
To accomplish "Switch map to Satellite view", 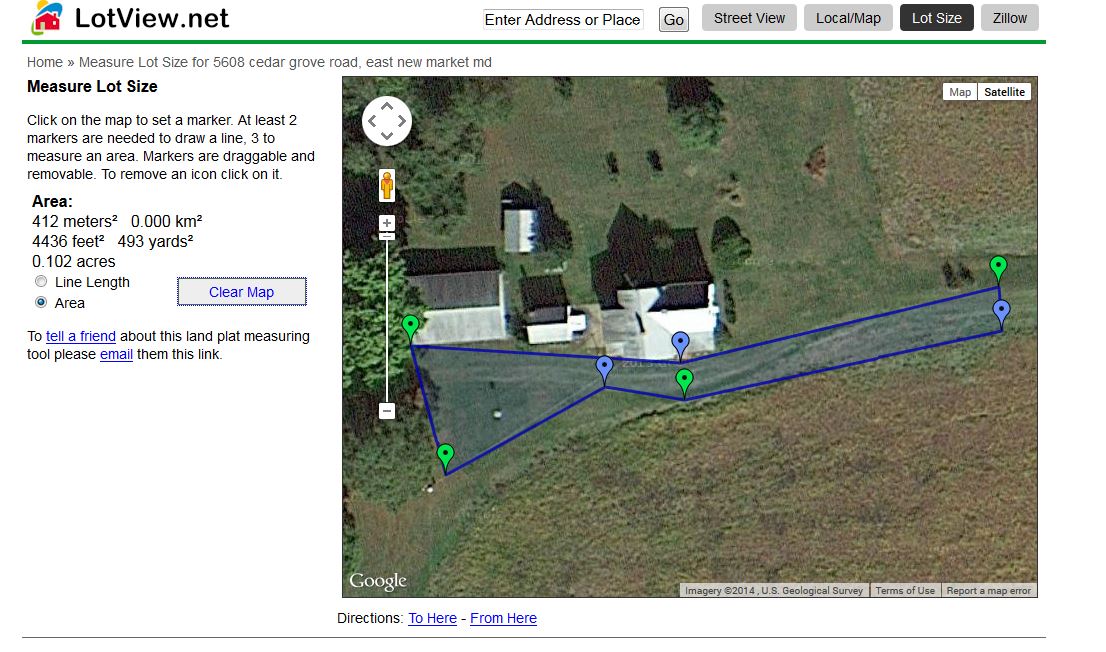I will [x=1004, y=92].
